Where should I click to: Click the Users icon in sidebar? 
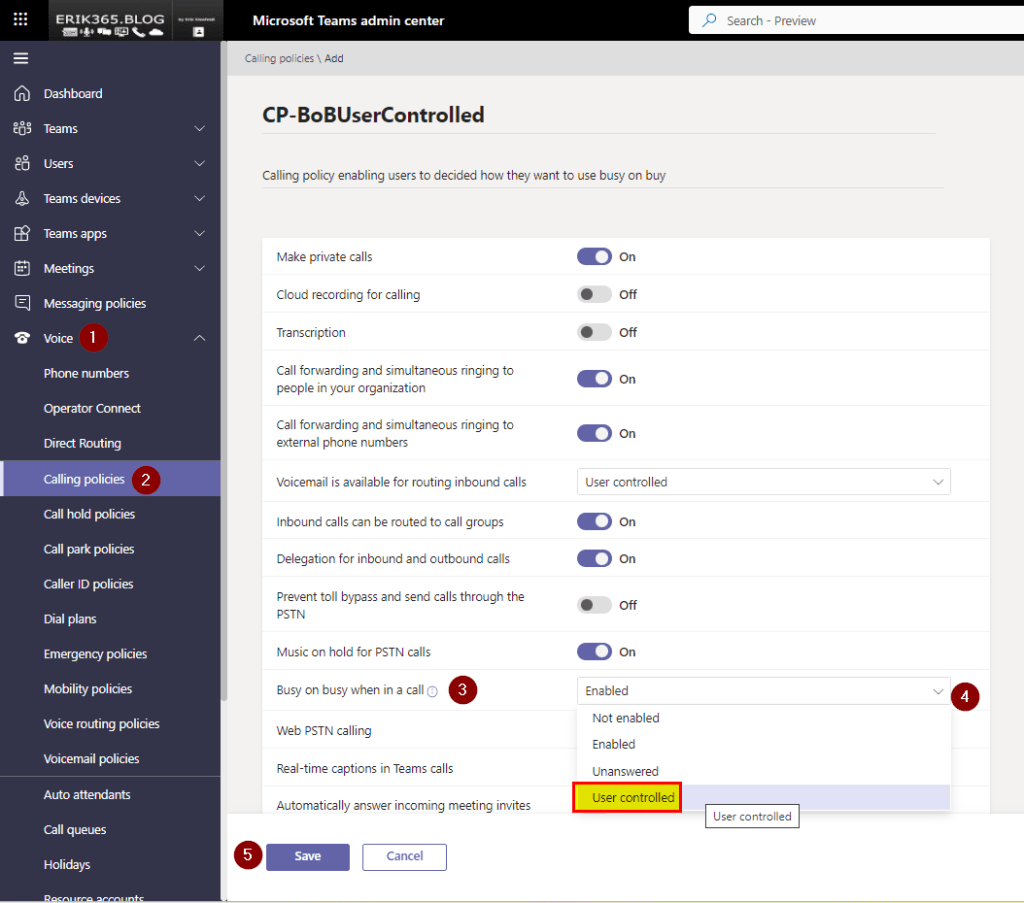(22, 164)
